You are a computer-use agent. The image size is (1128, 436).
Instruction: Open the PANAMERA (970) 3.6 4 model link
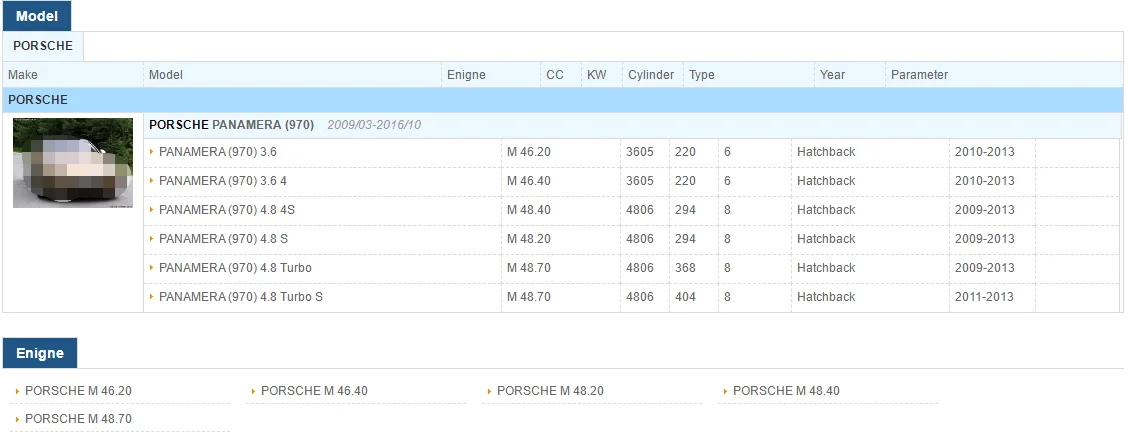tap(222, 181)
